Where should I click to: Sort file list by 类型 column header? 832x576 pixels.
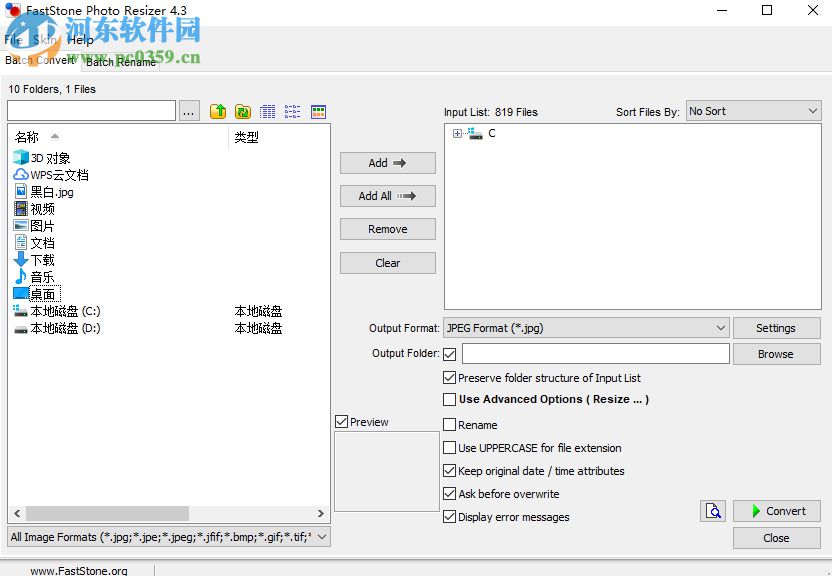pyautogui.click(x=280, y=137)
